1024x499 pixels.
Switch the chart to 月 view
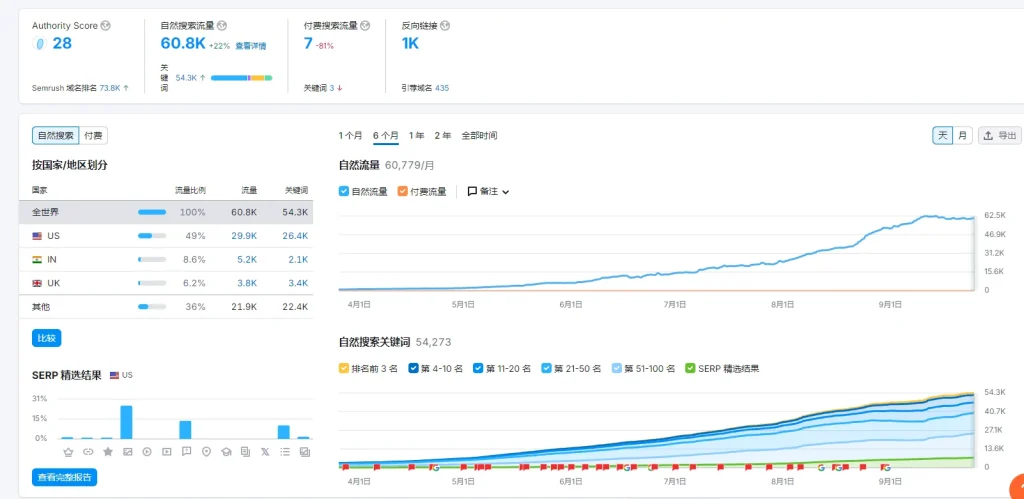[963, 136]
